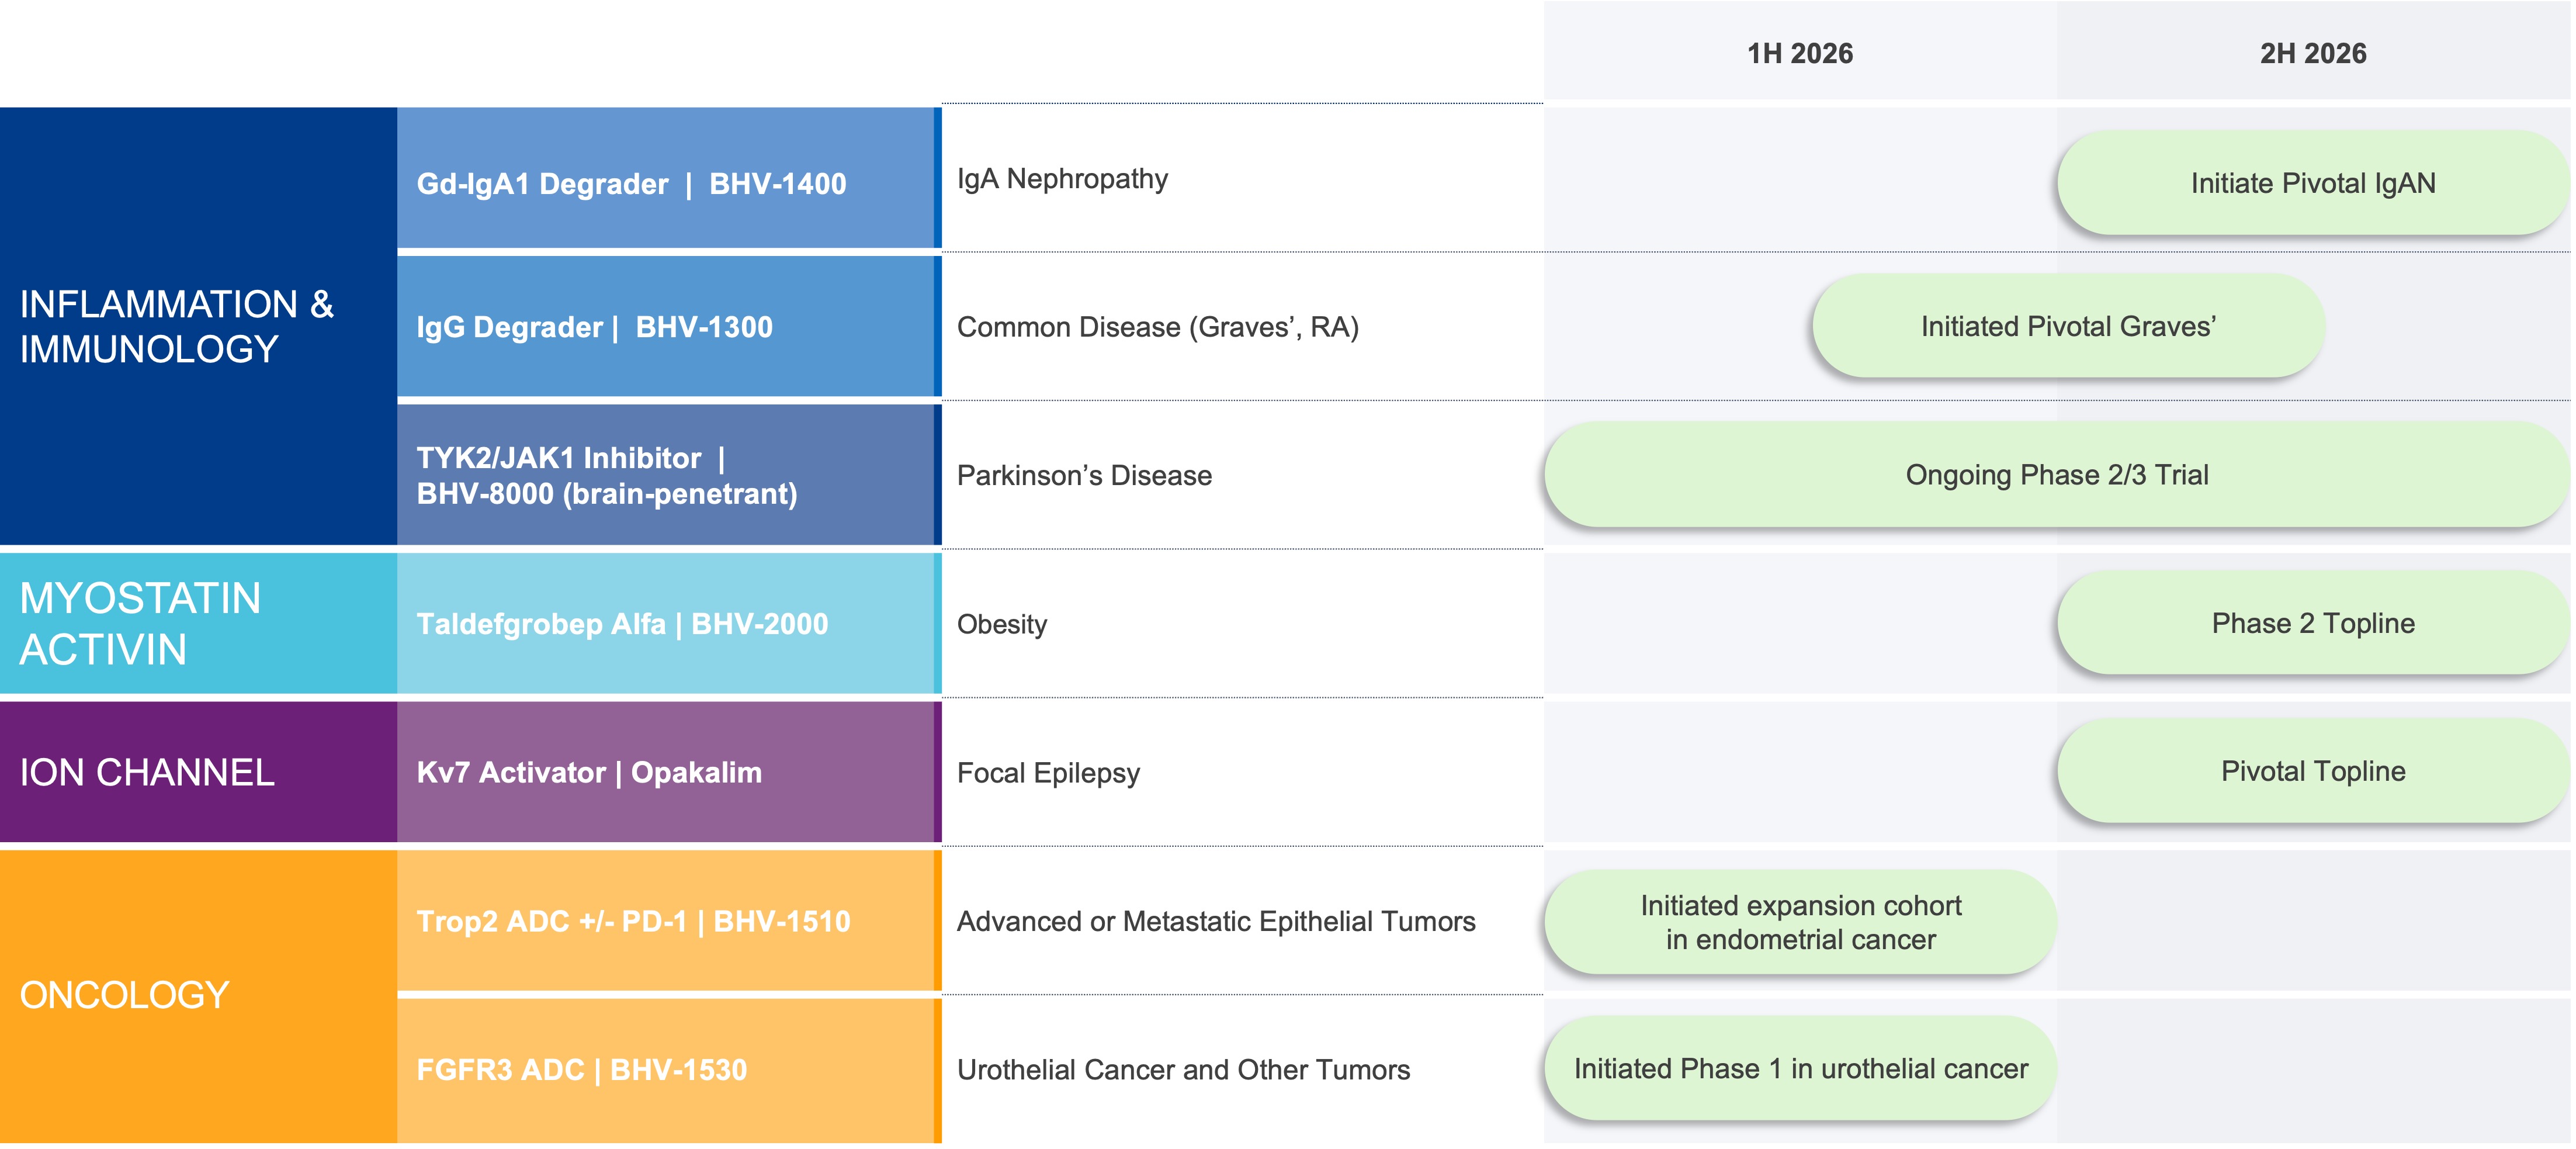Click the Ongoing Phase 2/3 Trial bar
The image size is (2576, 1149).
coord(2057,474)
